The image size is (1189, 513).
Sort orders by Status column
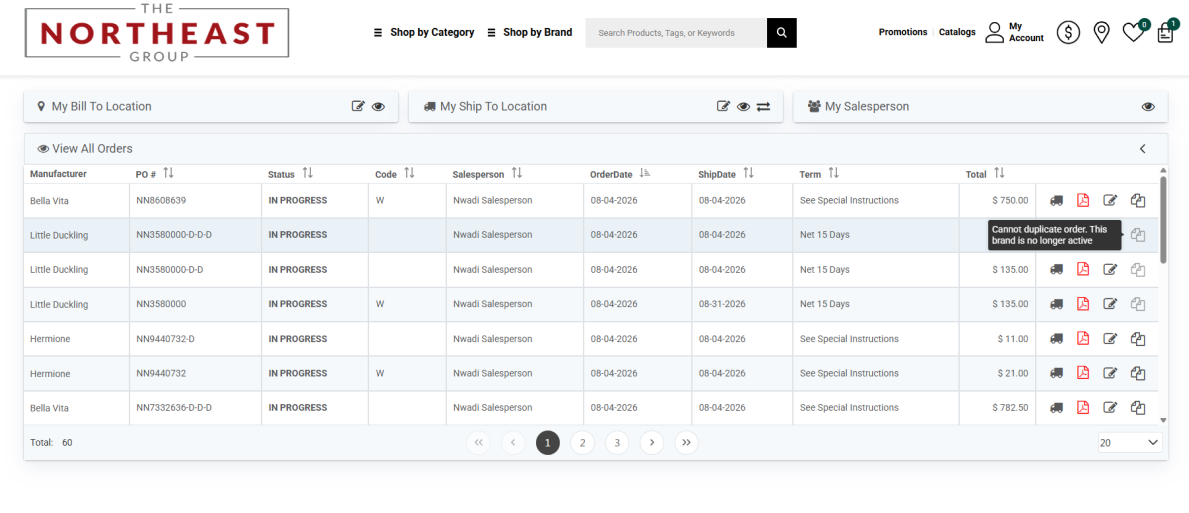tap(307, 174)
